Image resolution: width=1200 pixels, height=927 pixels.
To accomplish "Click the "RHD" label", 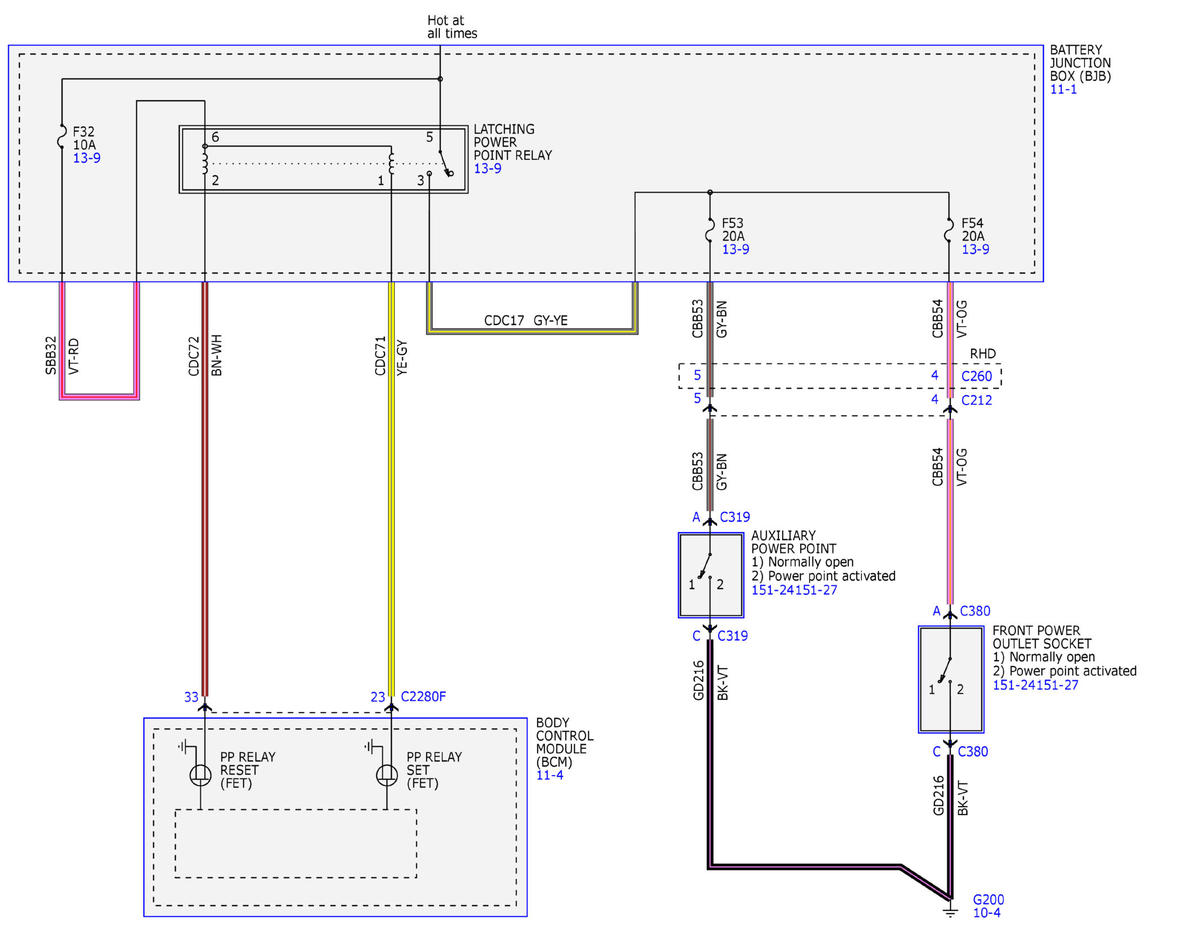I will [983, 353].
